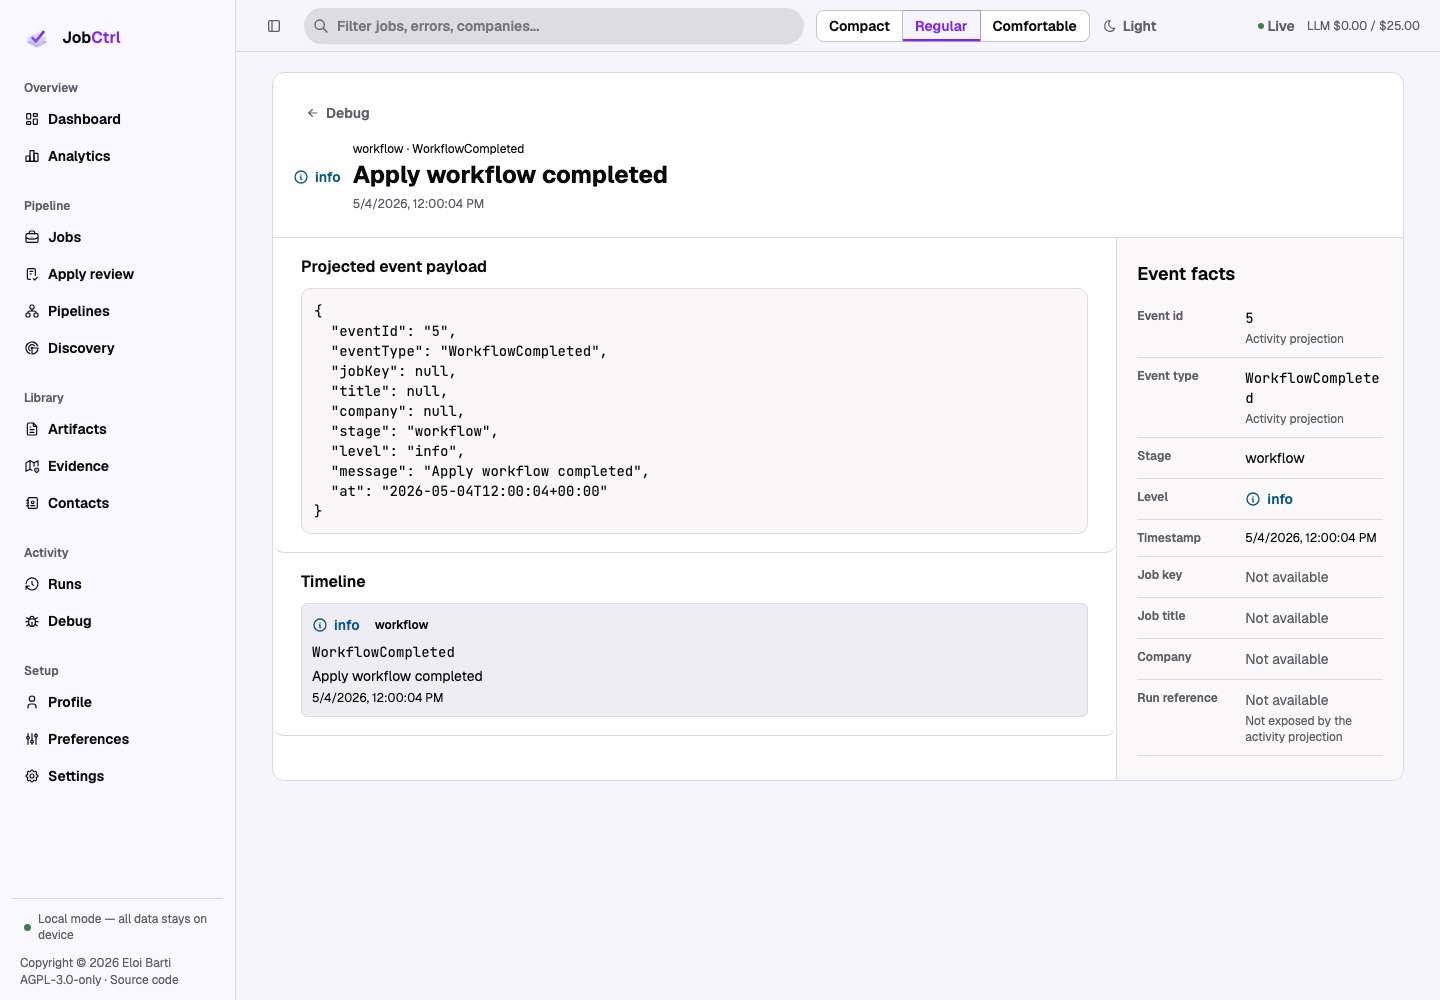Click the Discovery radar icon
This screenshot has width=1440, height=1000.
[32, 348]
